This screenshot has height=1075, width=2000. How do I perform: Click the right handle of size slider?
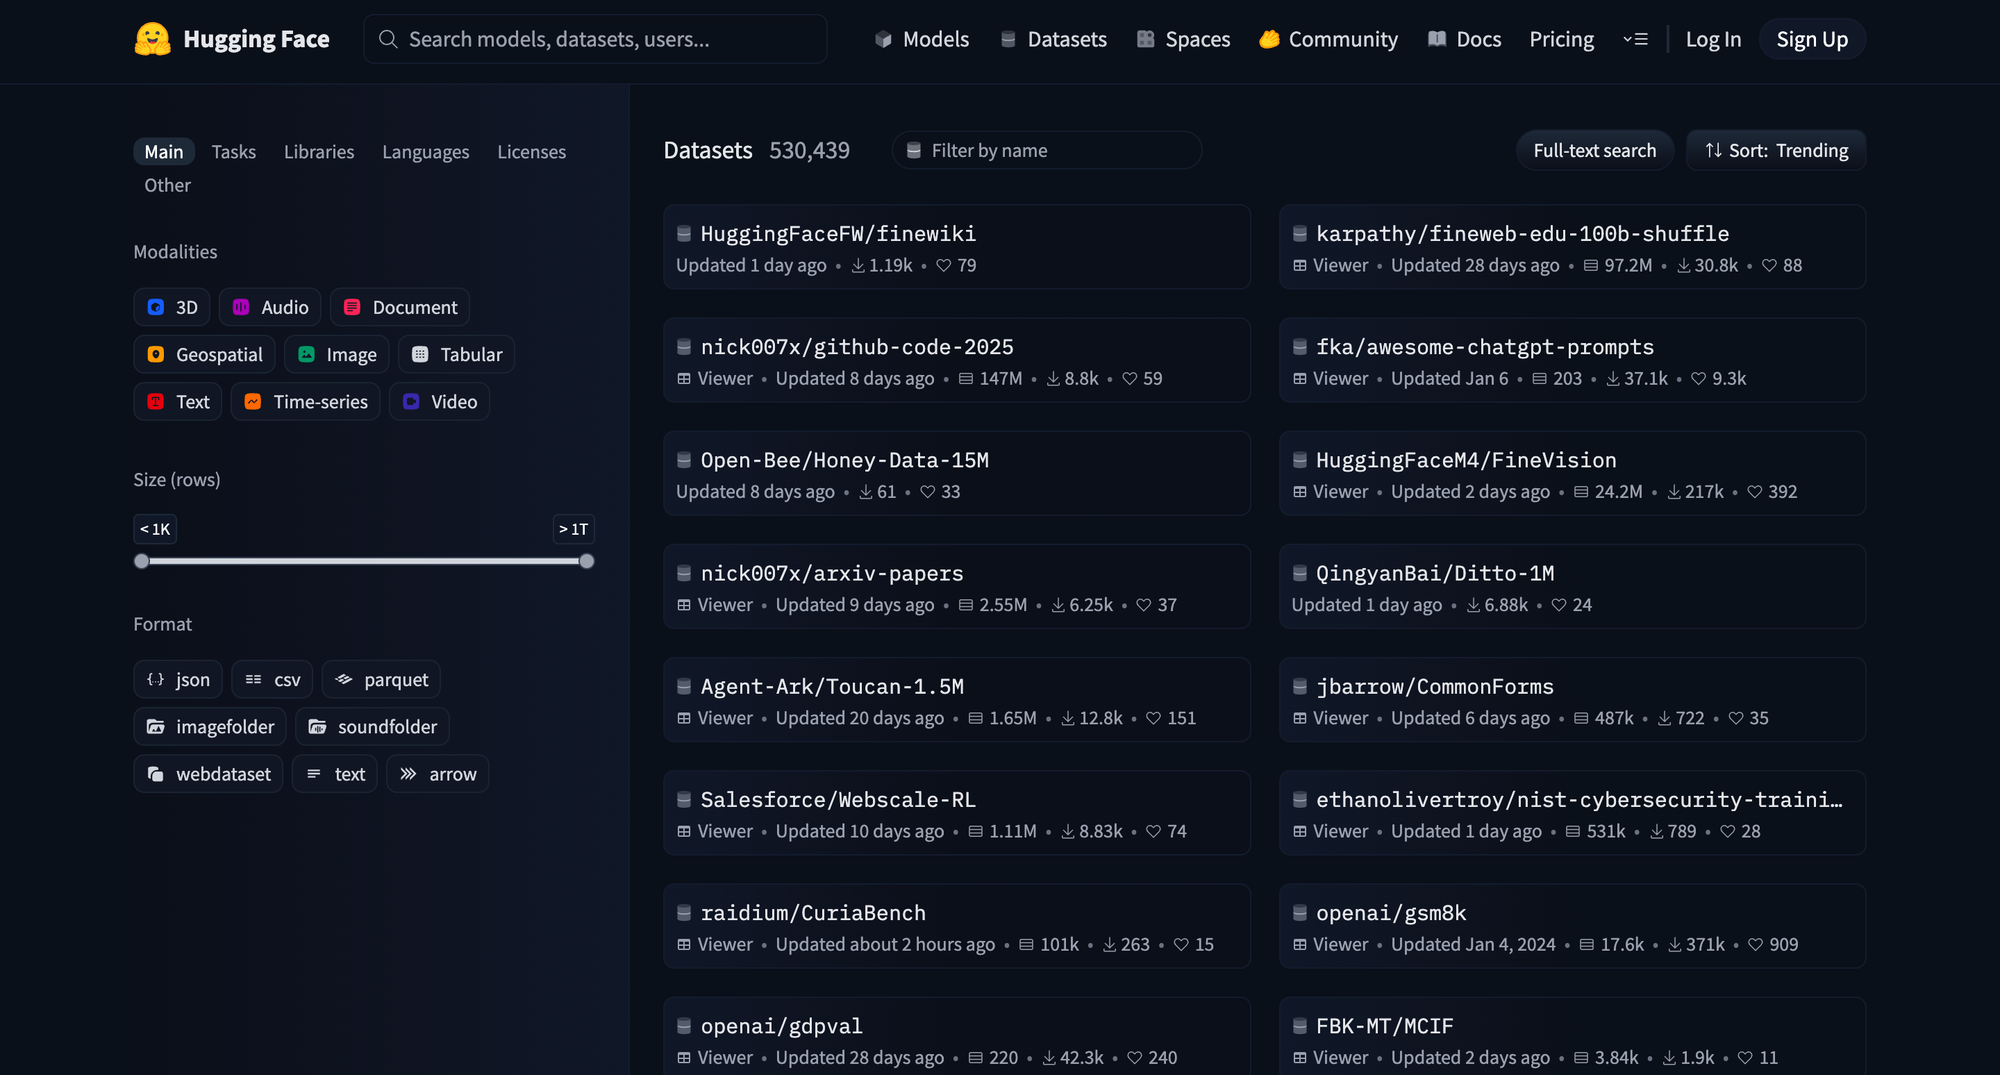point(587,561)
